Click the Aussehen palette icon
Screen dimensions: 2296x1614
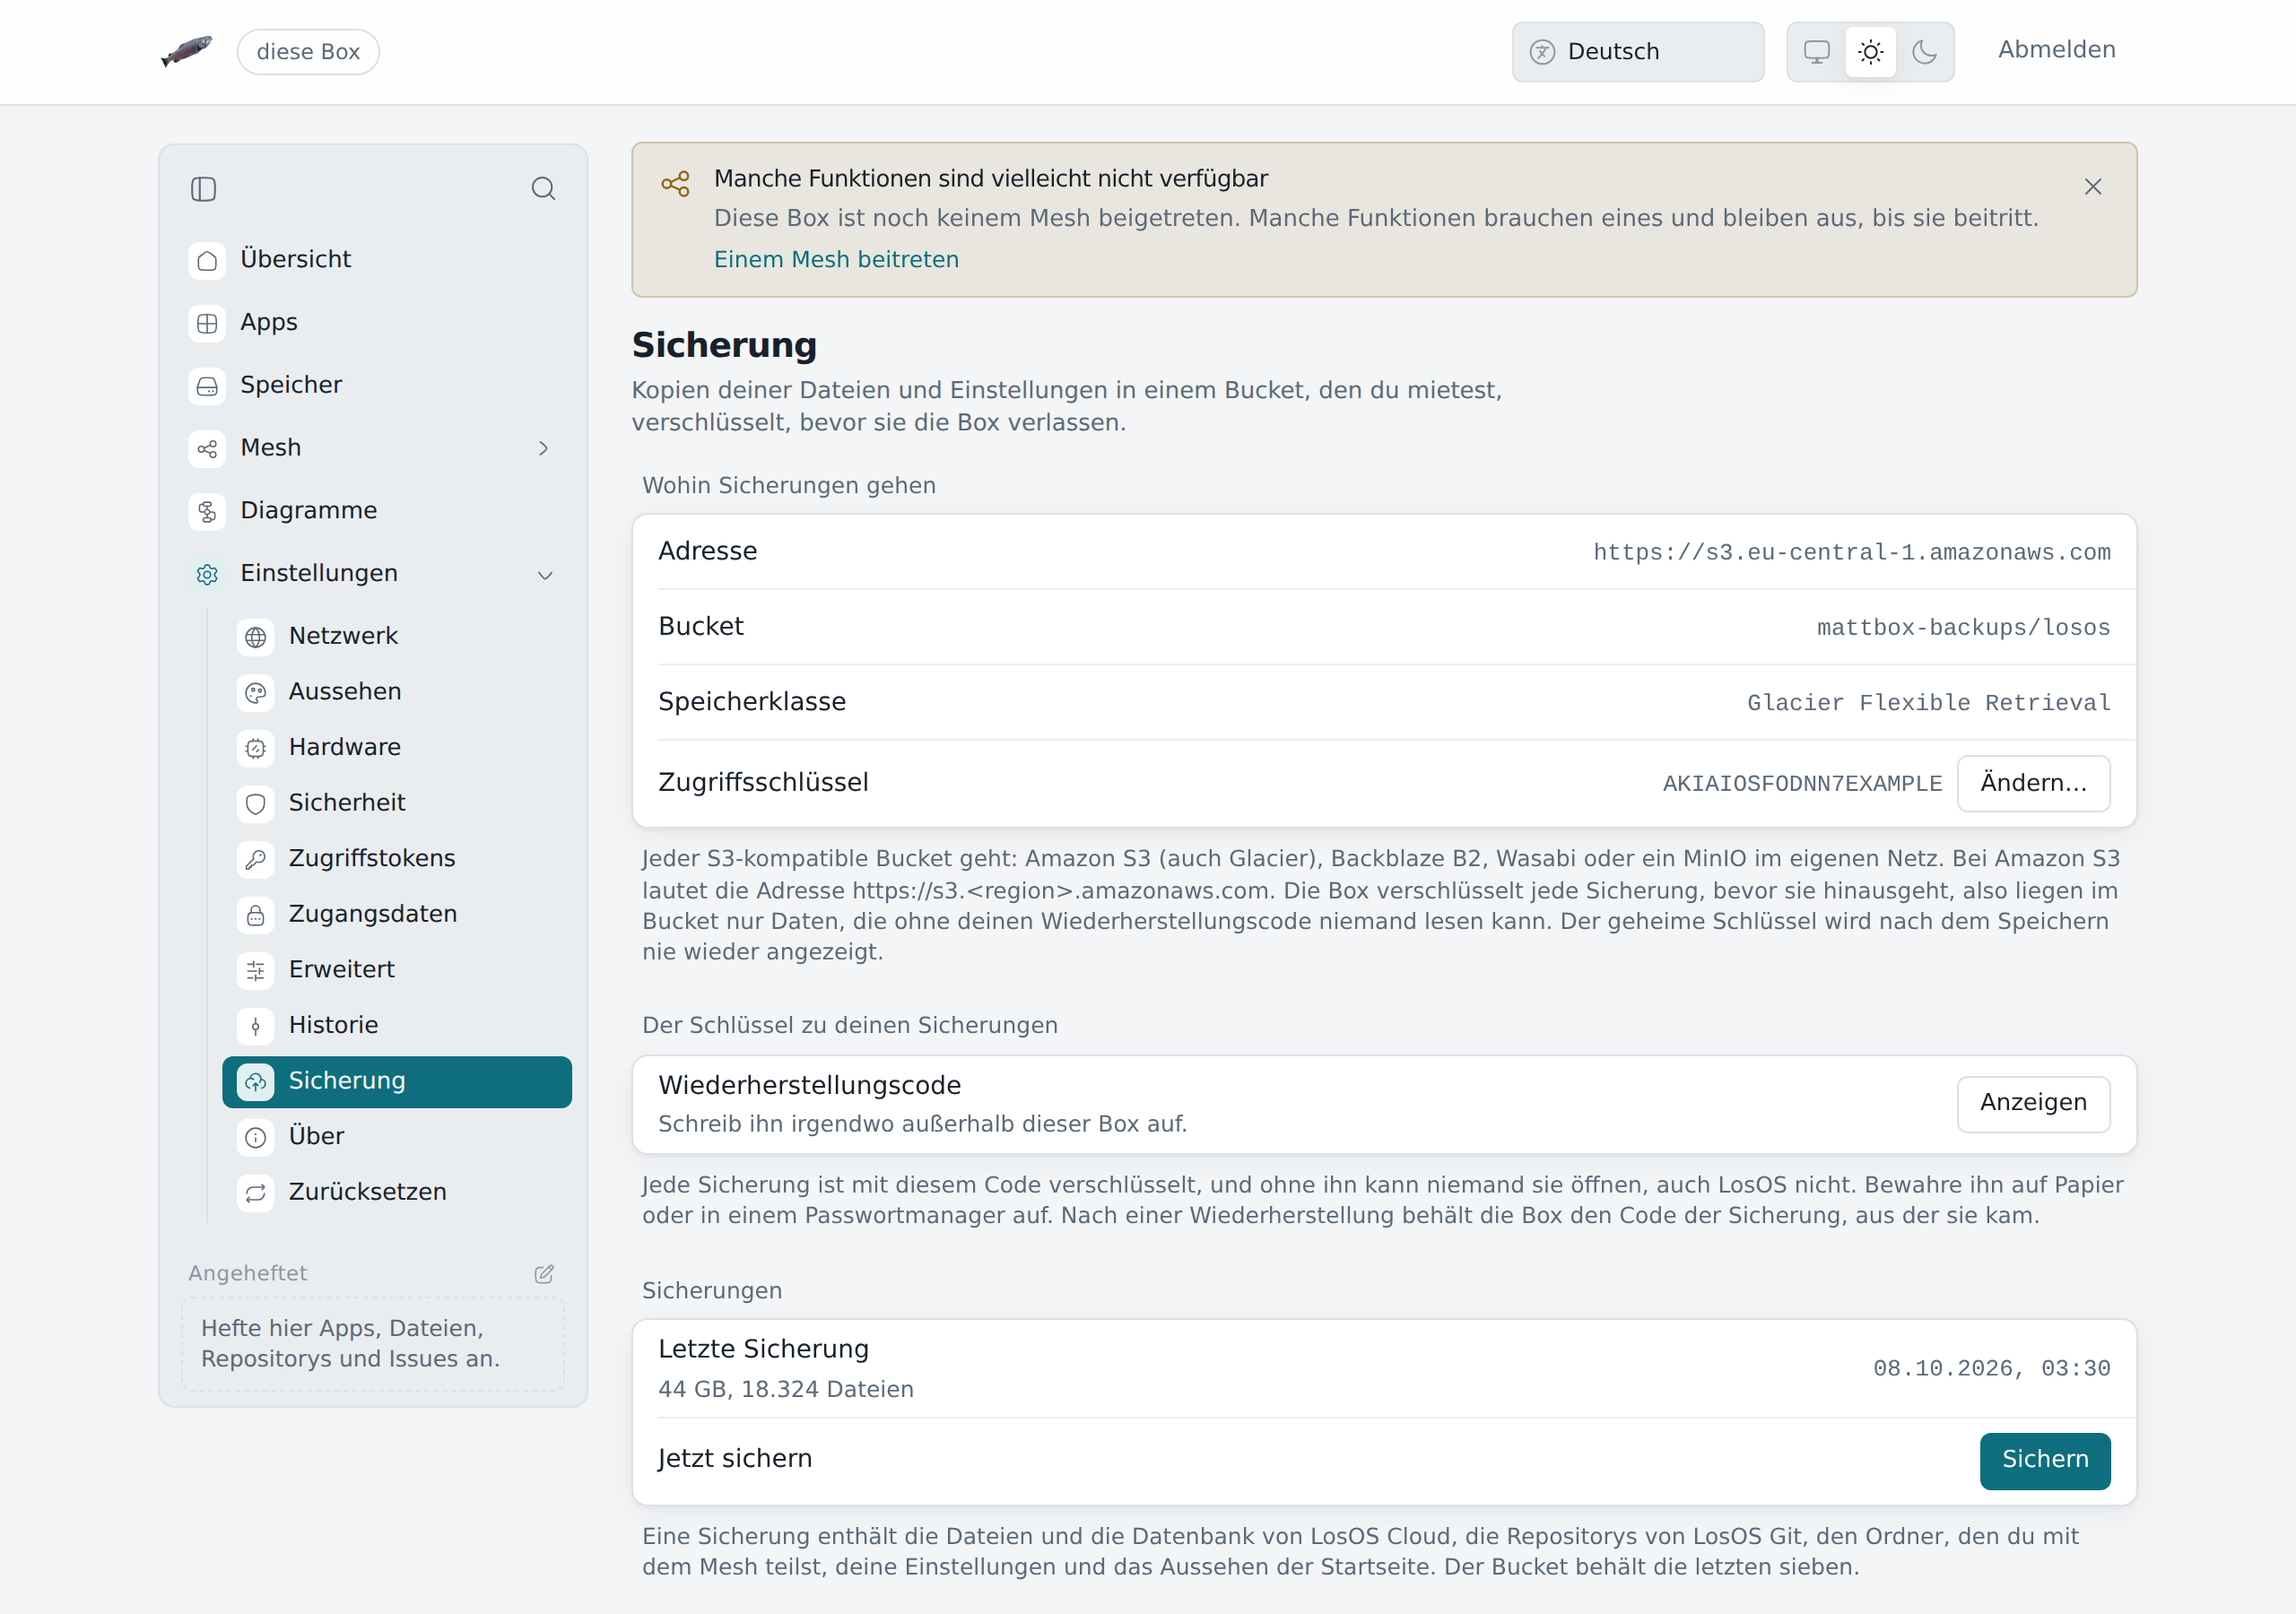pos(256,693)
